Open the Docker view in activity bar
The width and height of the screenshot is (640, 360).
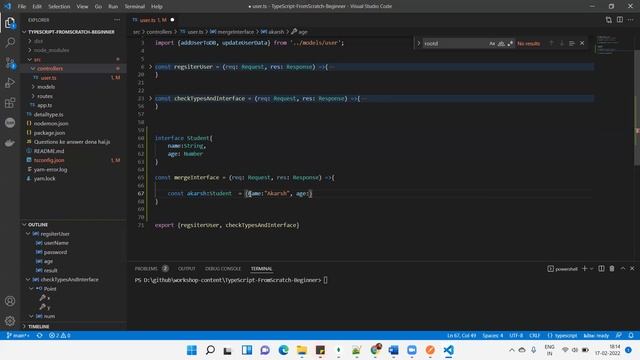click(x=10, y=142)
